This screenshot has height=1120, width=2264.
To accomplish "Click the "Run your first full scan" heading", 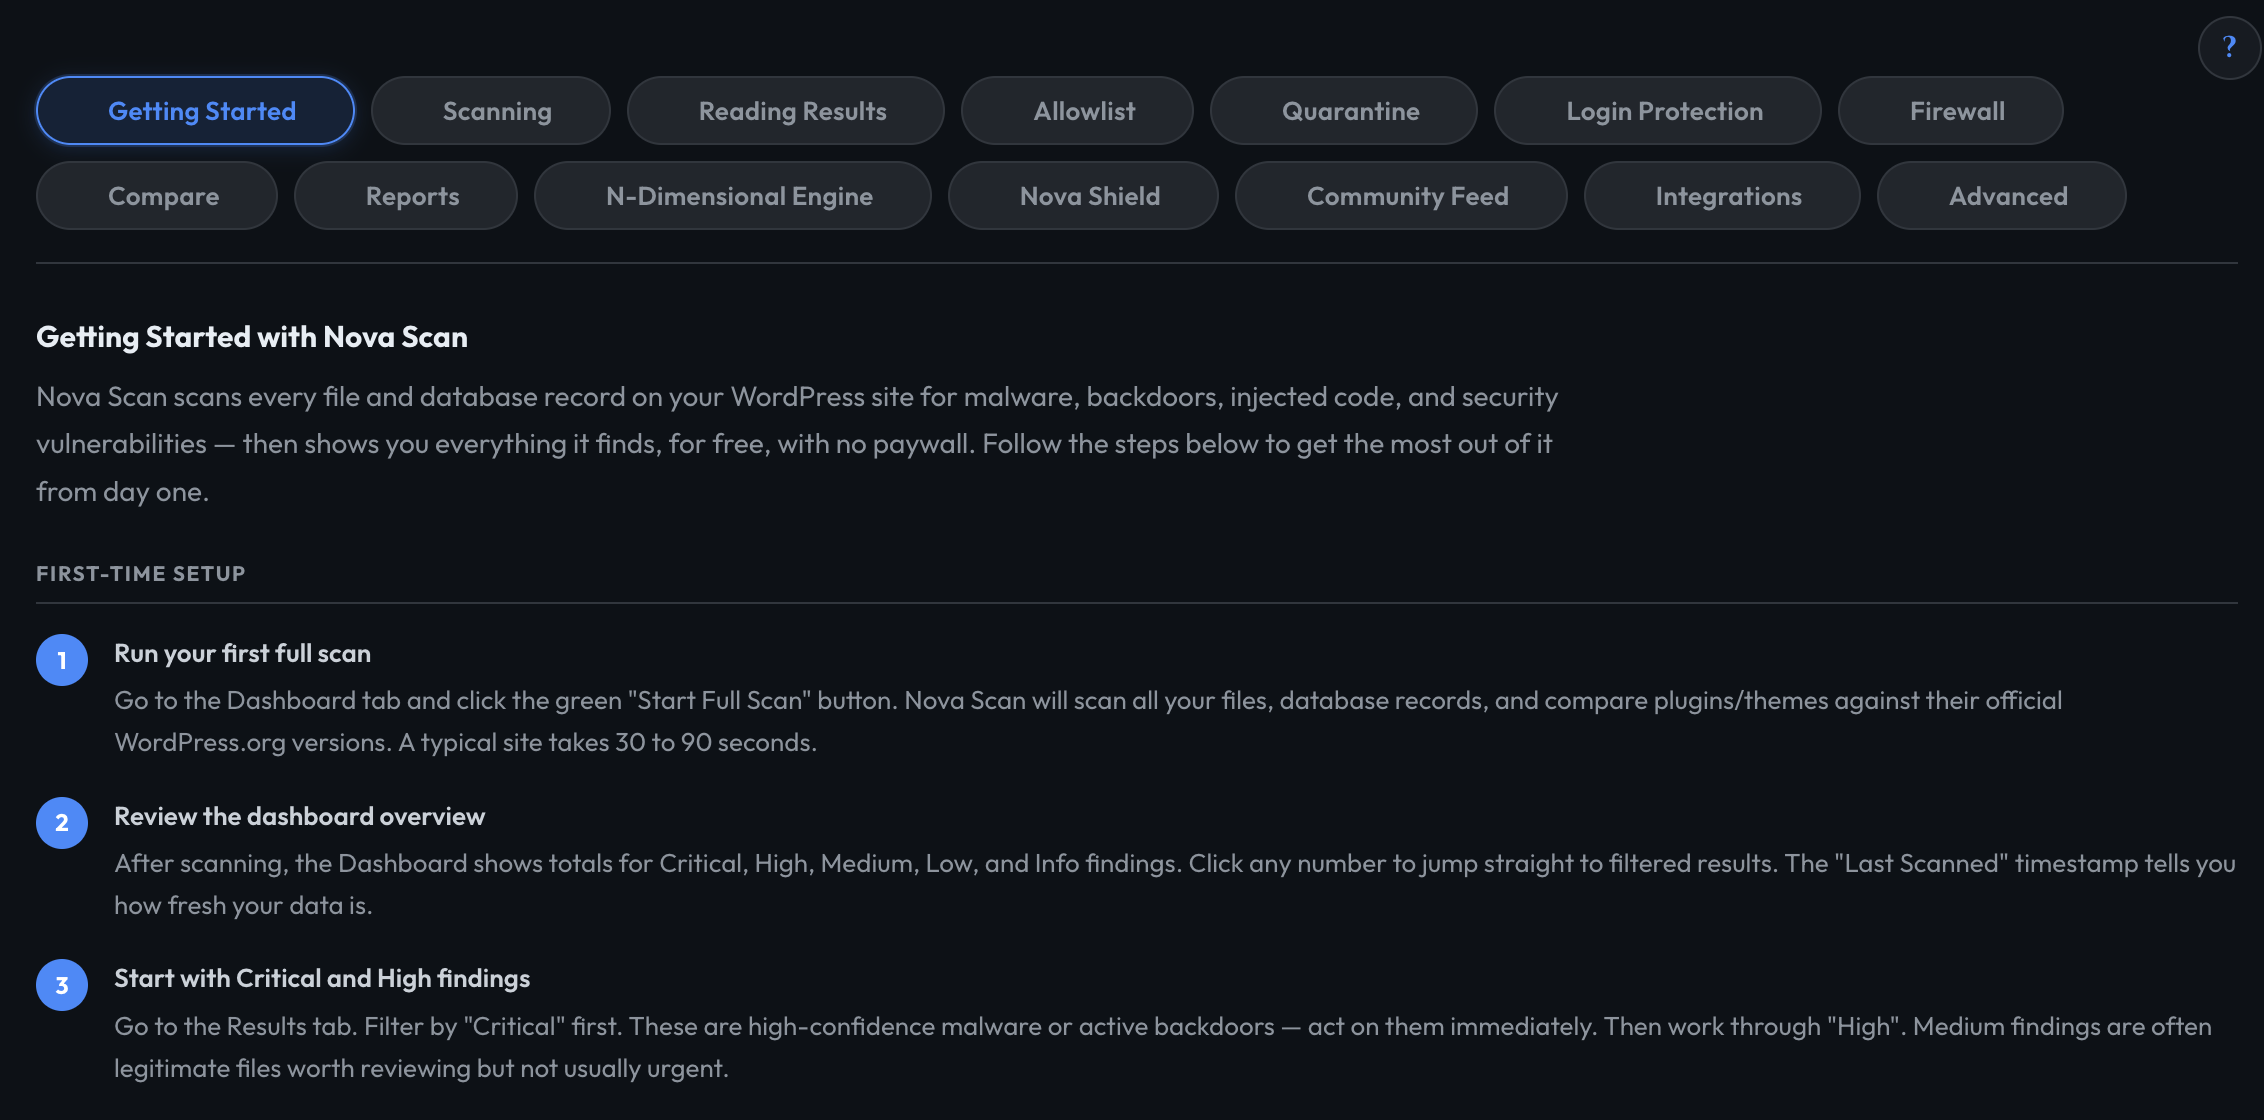I will point(242,653).
